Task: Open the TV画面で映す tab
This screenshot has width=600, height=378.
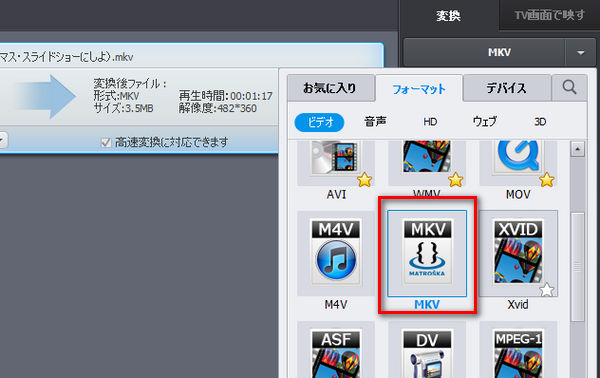Action: pyautogui.click(x=549, y=15)
